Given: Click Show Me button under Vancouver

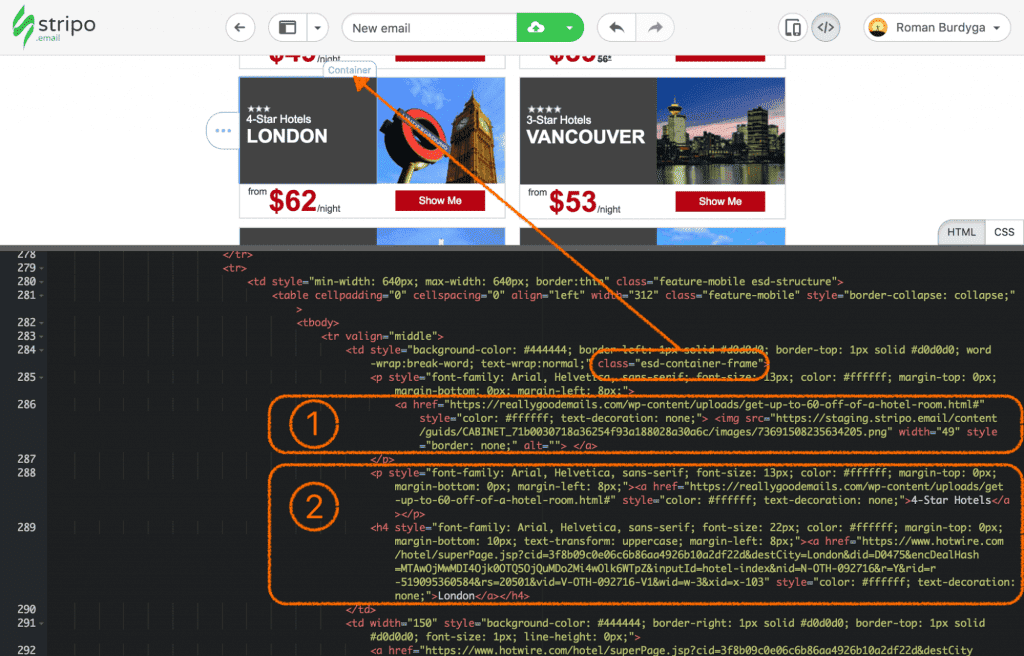Looking at the screenshot, I should [x=720, y=201].
